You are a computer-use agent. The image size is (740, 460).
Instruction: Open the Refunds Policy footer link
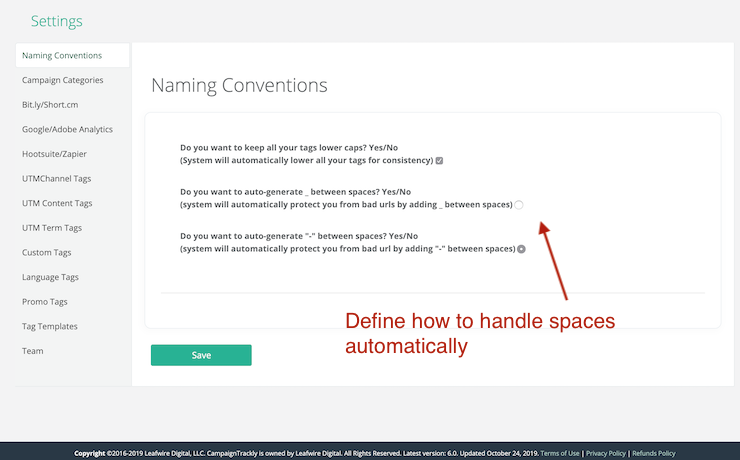[654, 453]
